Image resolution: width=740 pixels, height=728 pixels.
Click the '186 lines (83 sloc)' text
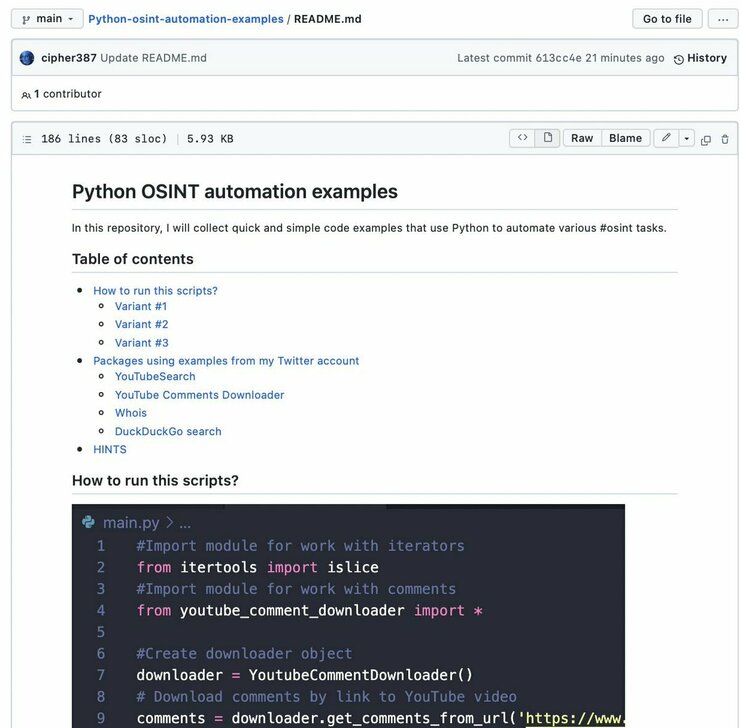pos(104,139)
